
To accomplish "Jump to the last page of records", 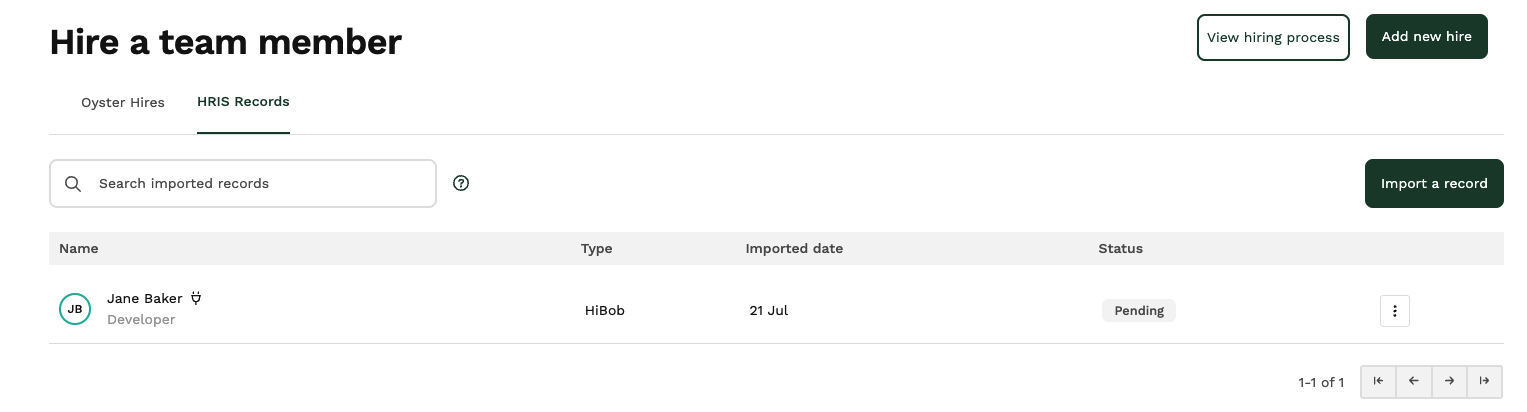I will (1484, 381).
